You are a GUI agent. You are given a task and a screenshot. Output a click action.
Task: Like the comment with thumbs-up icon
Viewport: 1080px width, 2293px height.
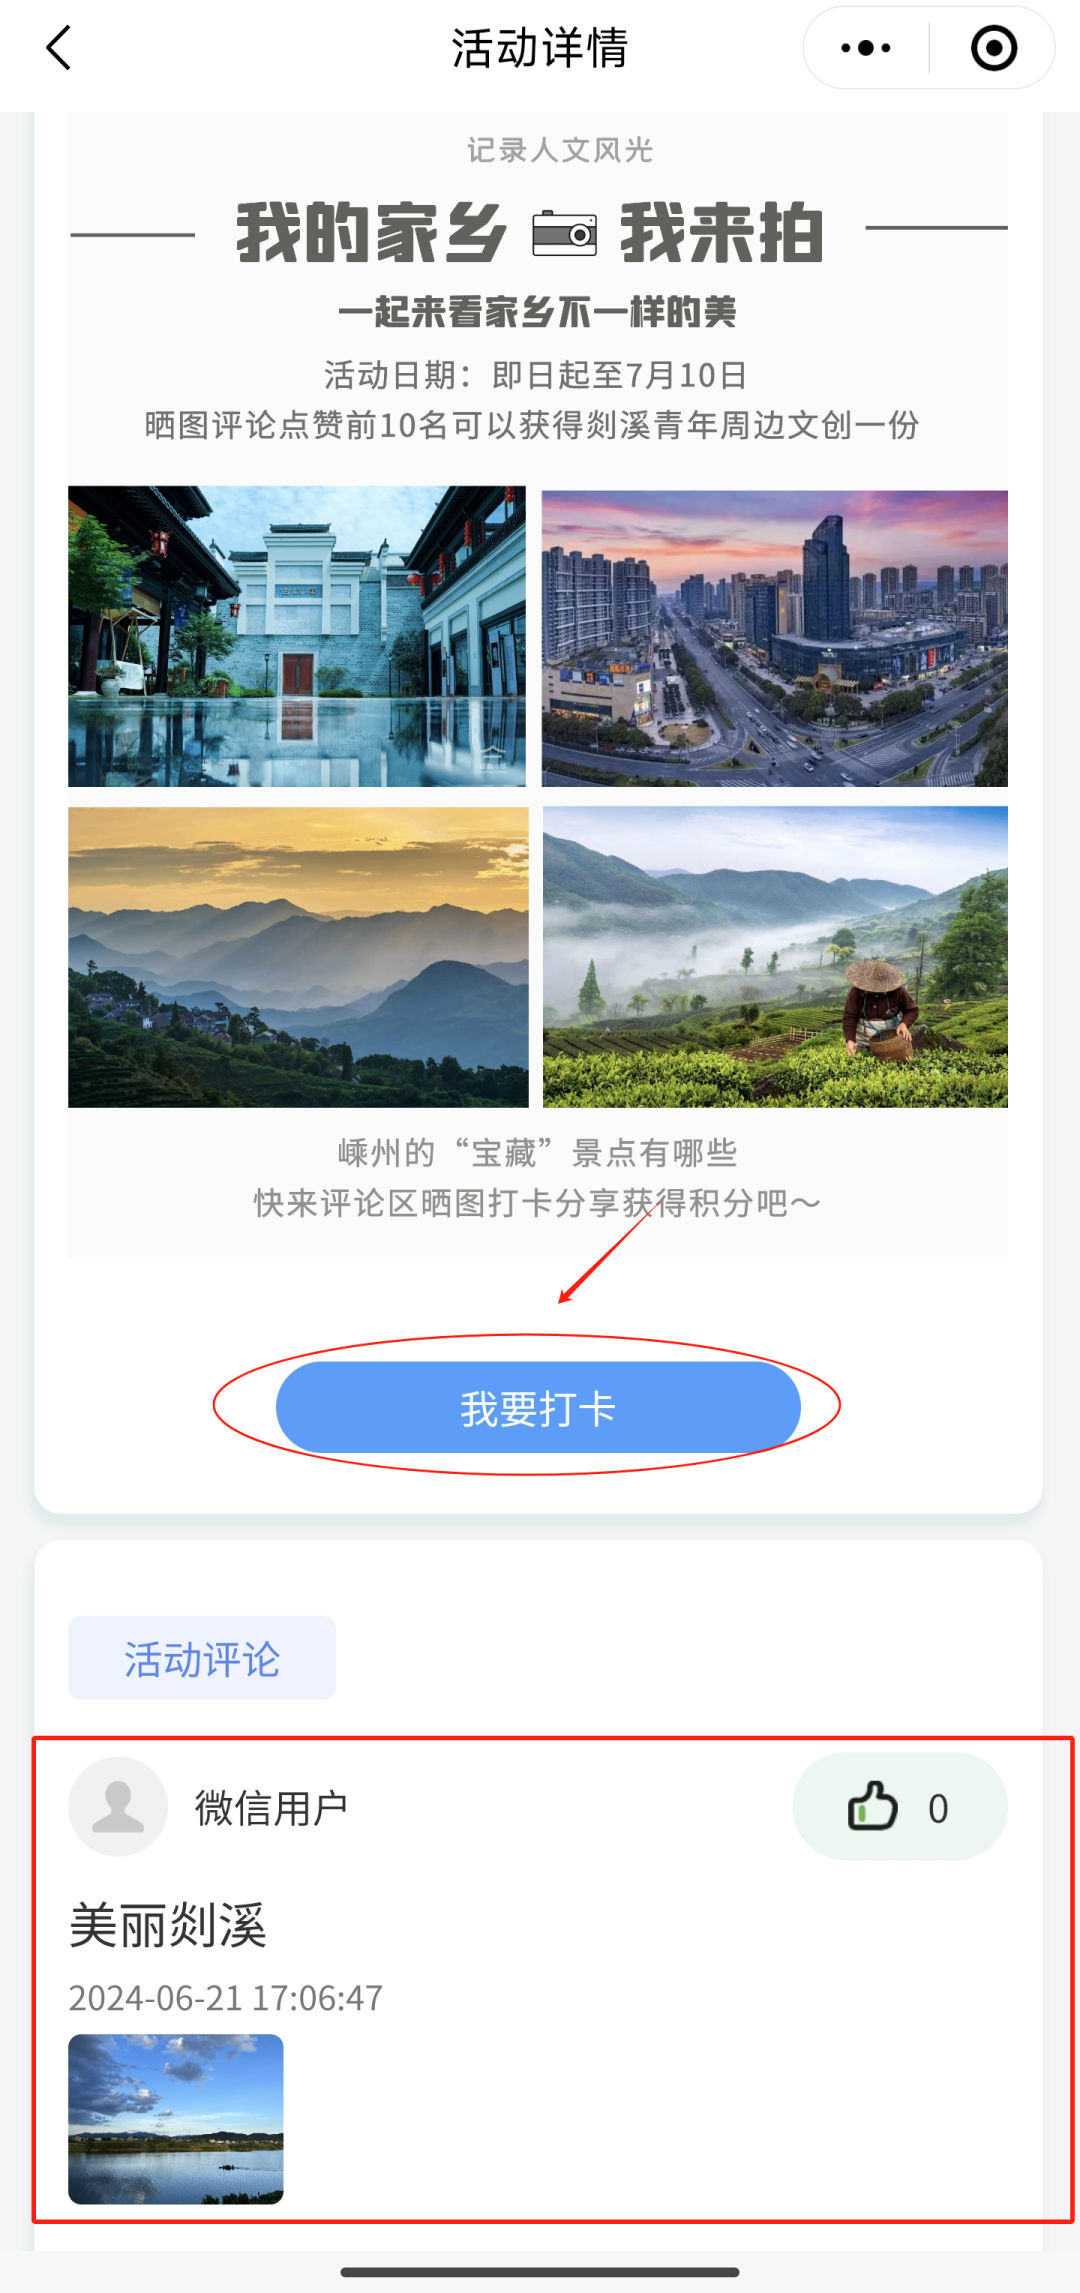click(x=873, y=1806)
